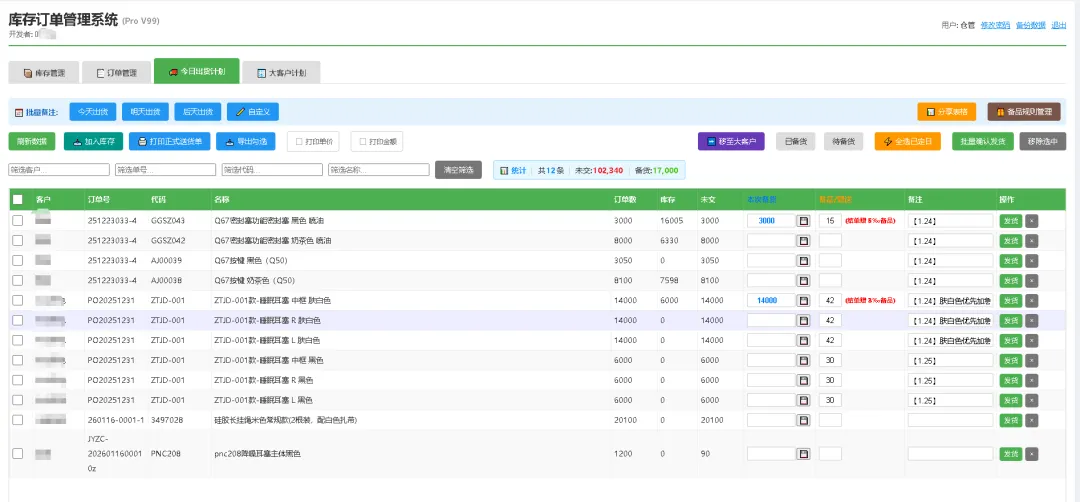Image resolution: width=1080 pixels, height=502 pixels.
Task: Click the 待备货 button
Action: click(x=843, y=142)
